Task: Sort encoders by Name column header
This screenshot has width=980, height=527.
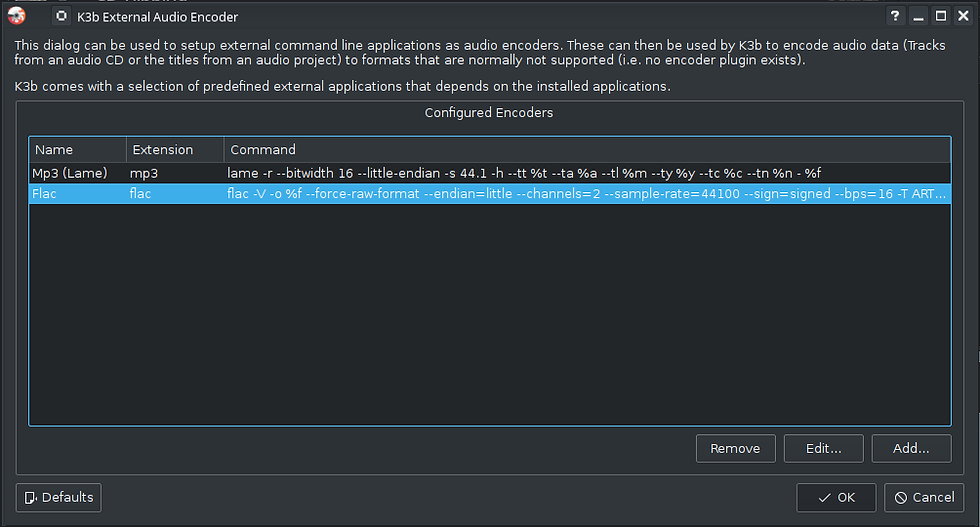Action: tap(78, 149)
